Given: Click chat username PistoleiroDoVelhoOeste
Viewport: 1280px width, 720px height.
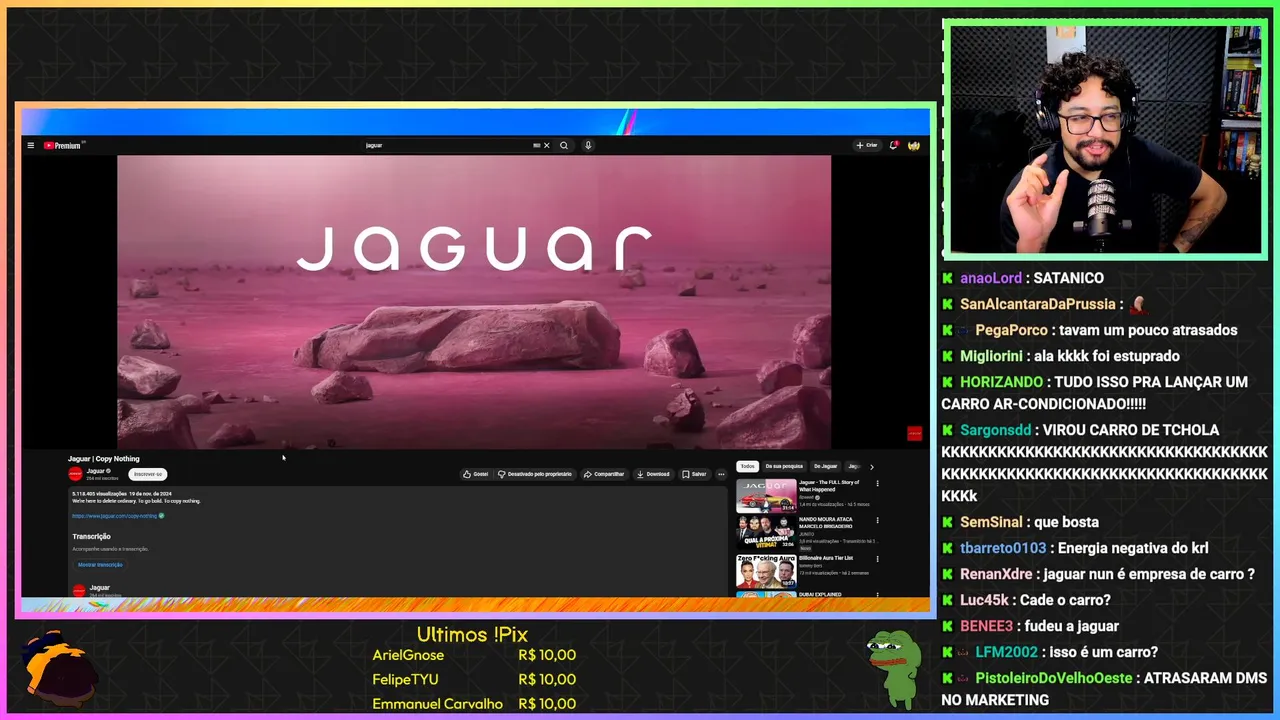Looking at the screenshot, I should click(1054, 678).
